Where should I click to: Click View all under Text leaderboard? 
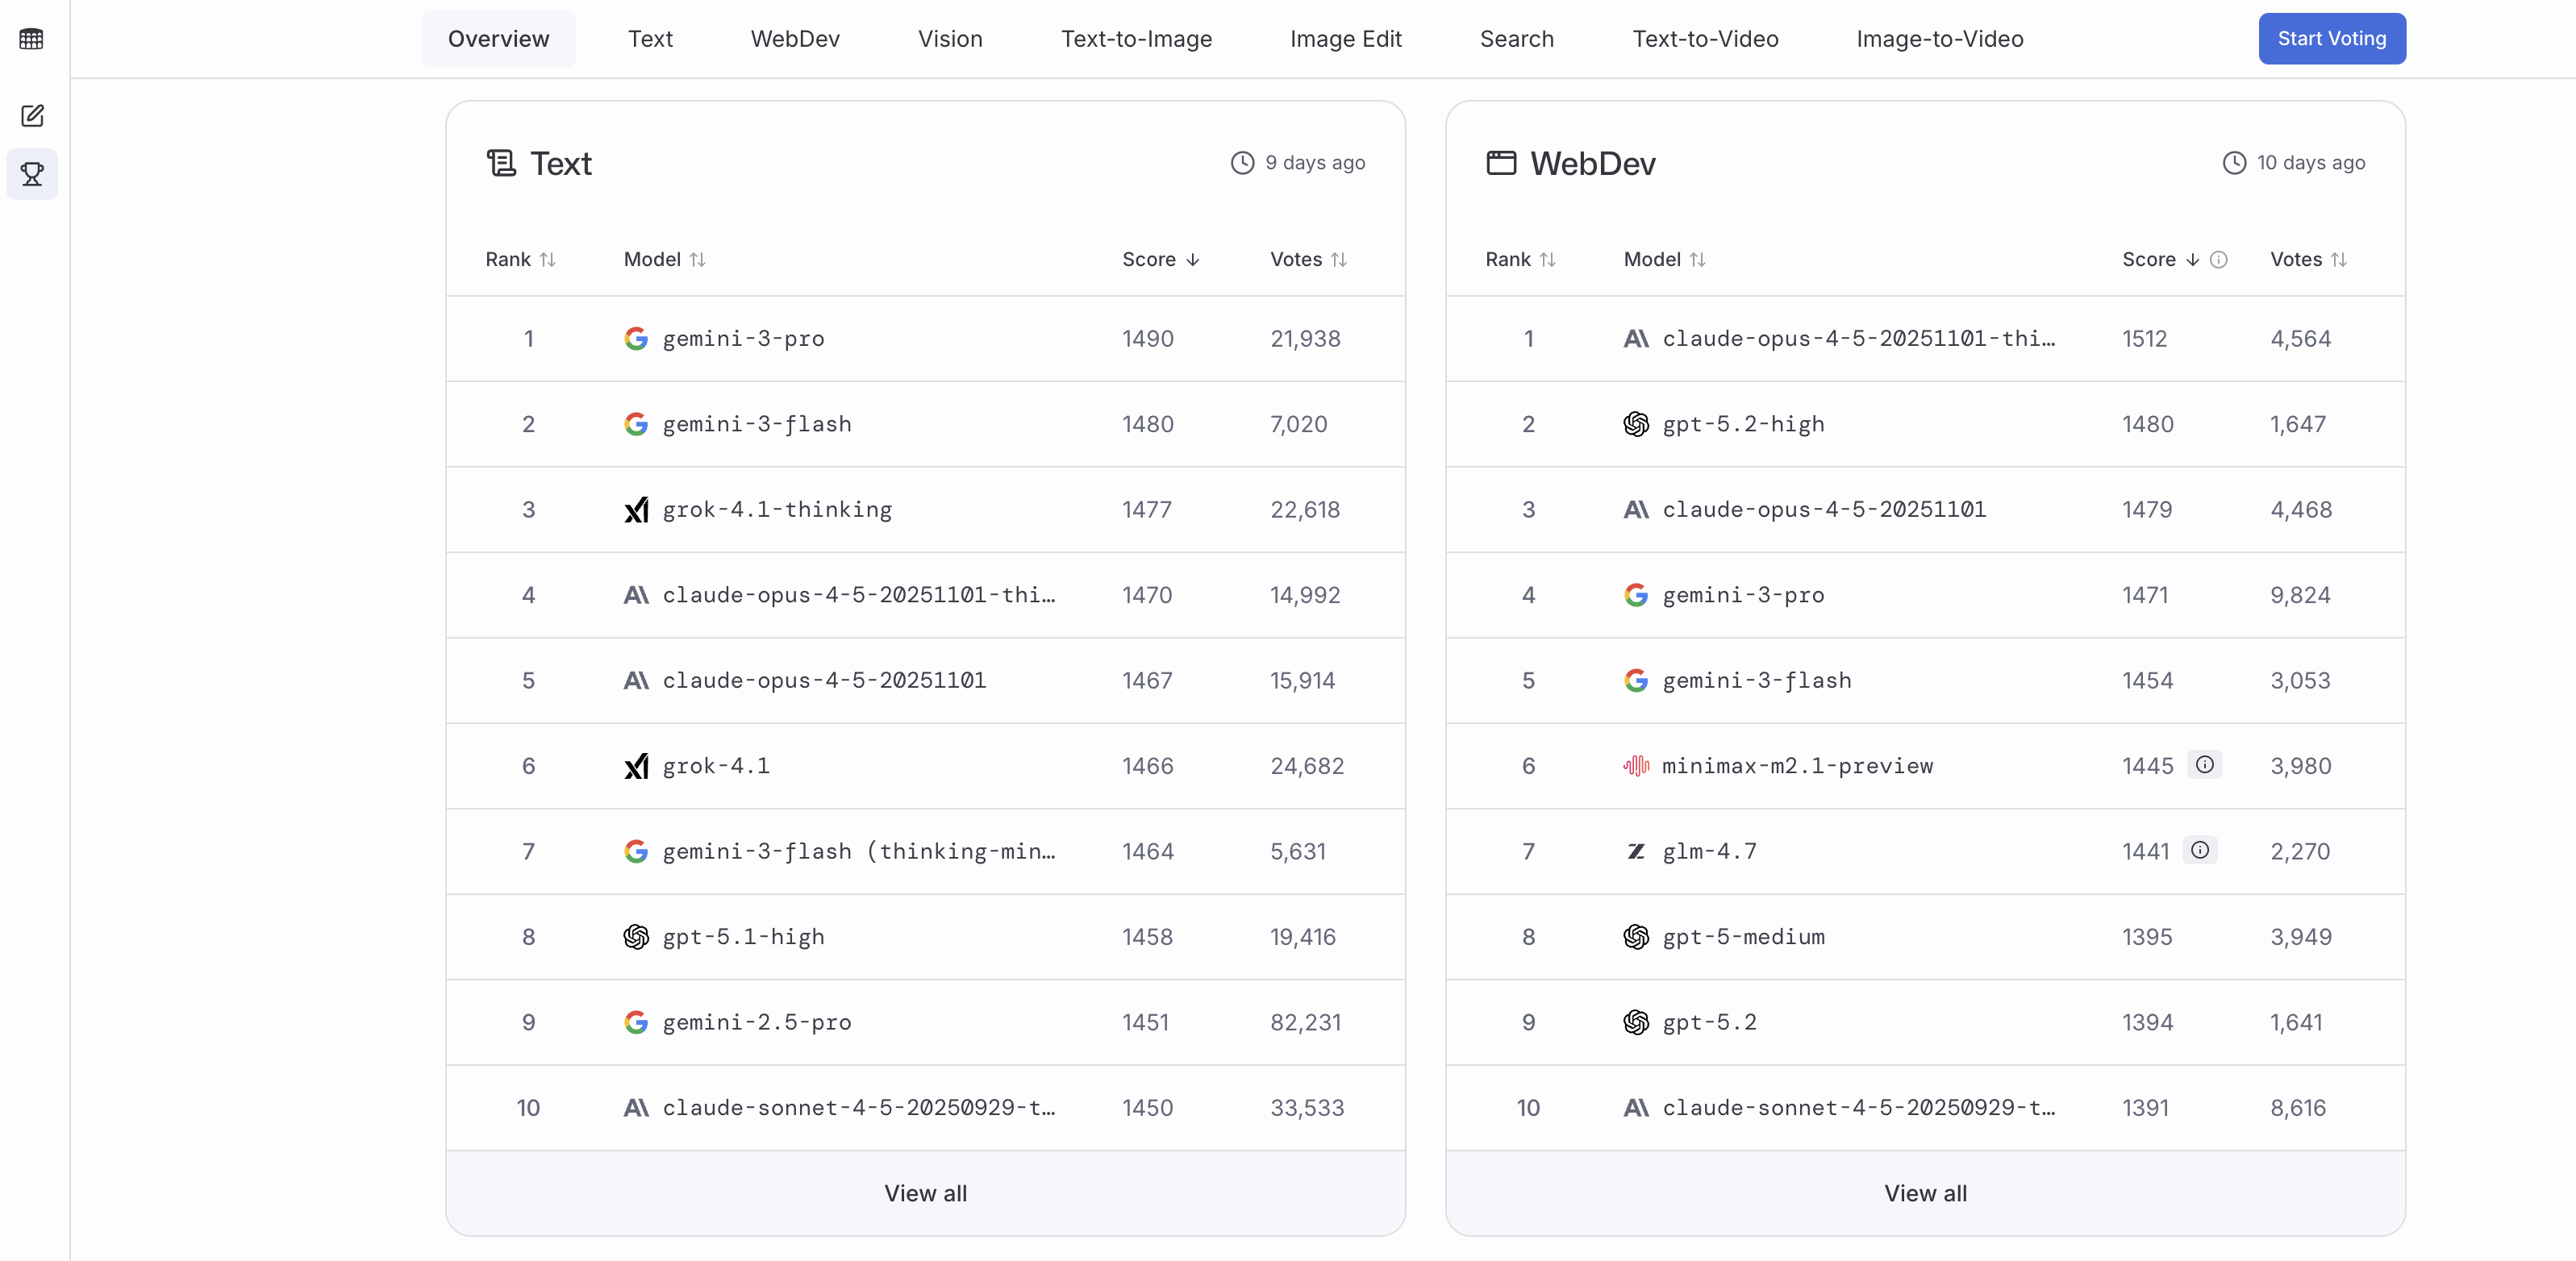(x=925, y=1193)
